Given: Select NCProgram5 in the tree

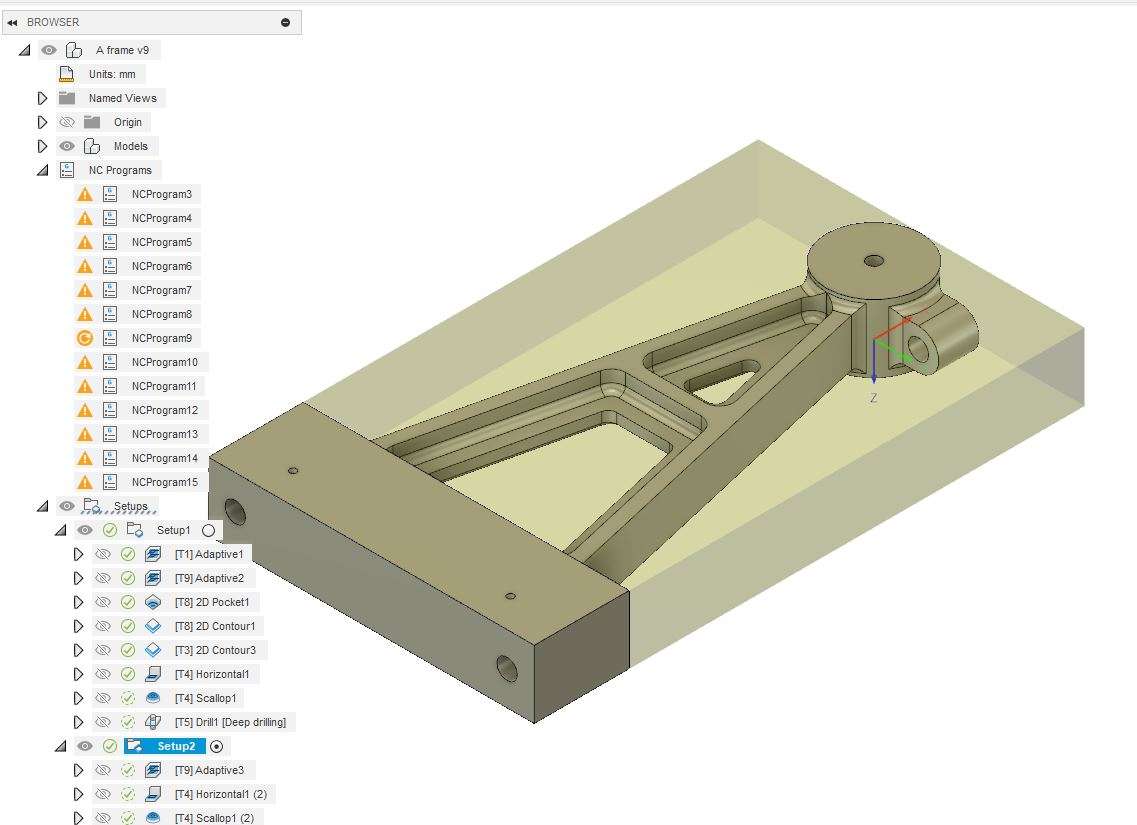Looking at the screenshot, I should 162,242.
